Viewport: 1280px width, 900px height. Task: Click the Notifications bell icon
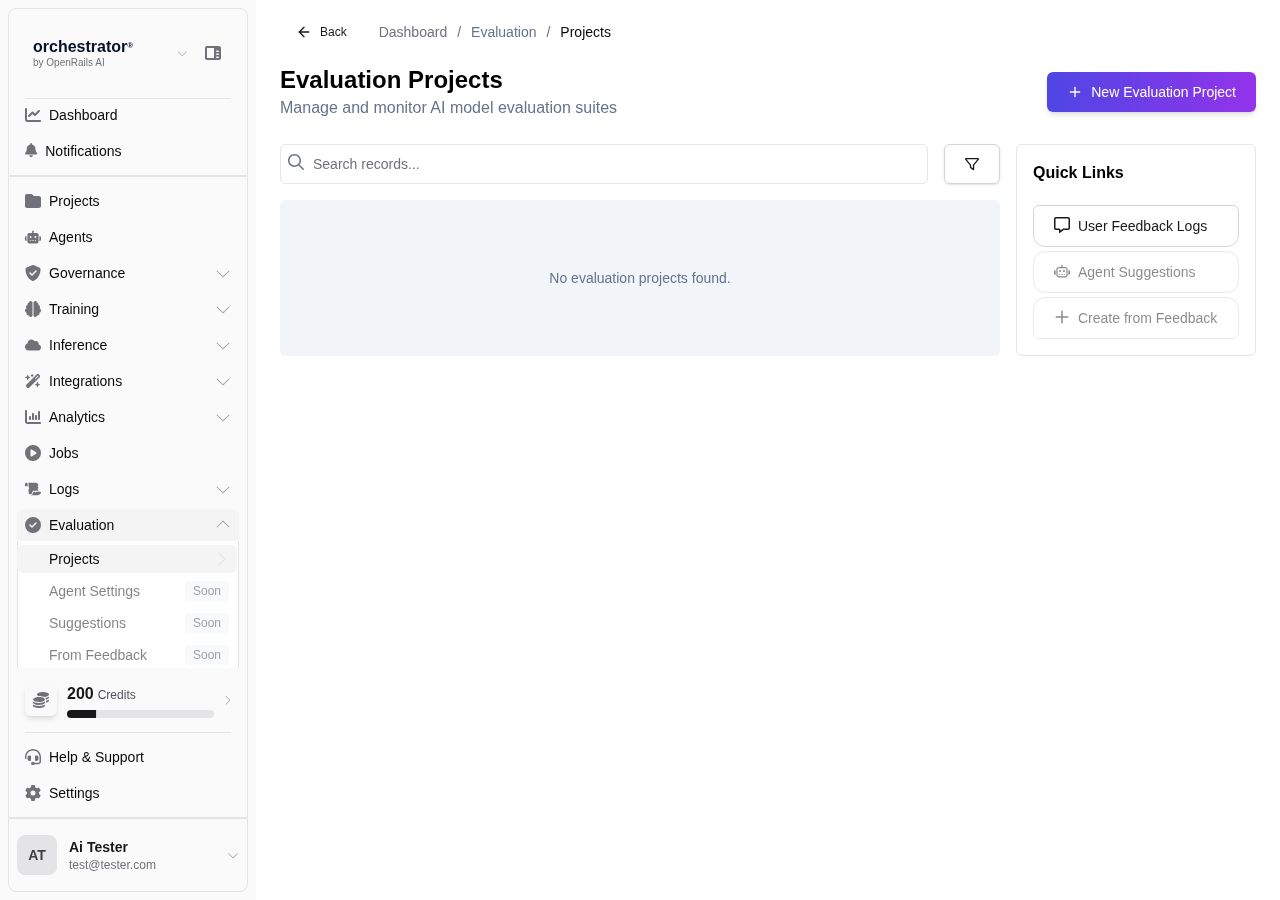click(32, 151)
